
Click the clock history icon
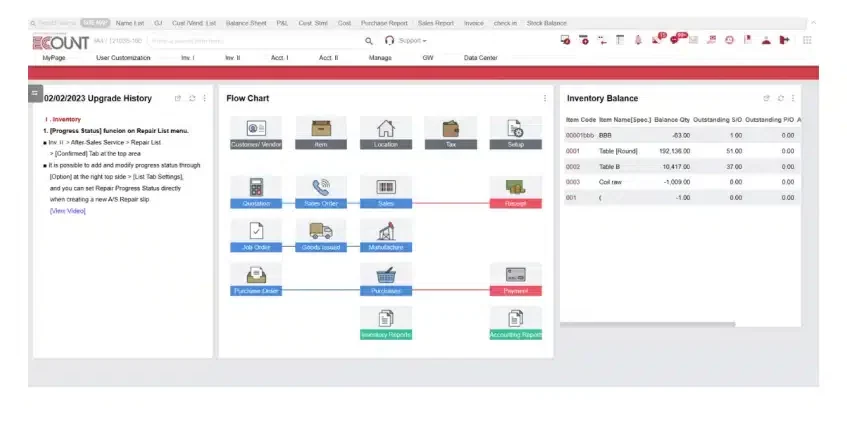pos(730,40)
